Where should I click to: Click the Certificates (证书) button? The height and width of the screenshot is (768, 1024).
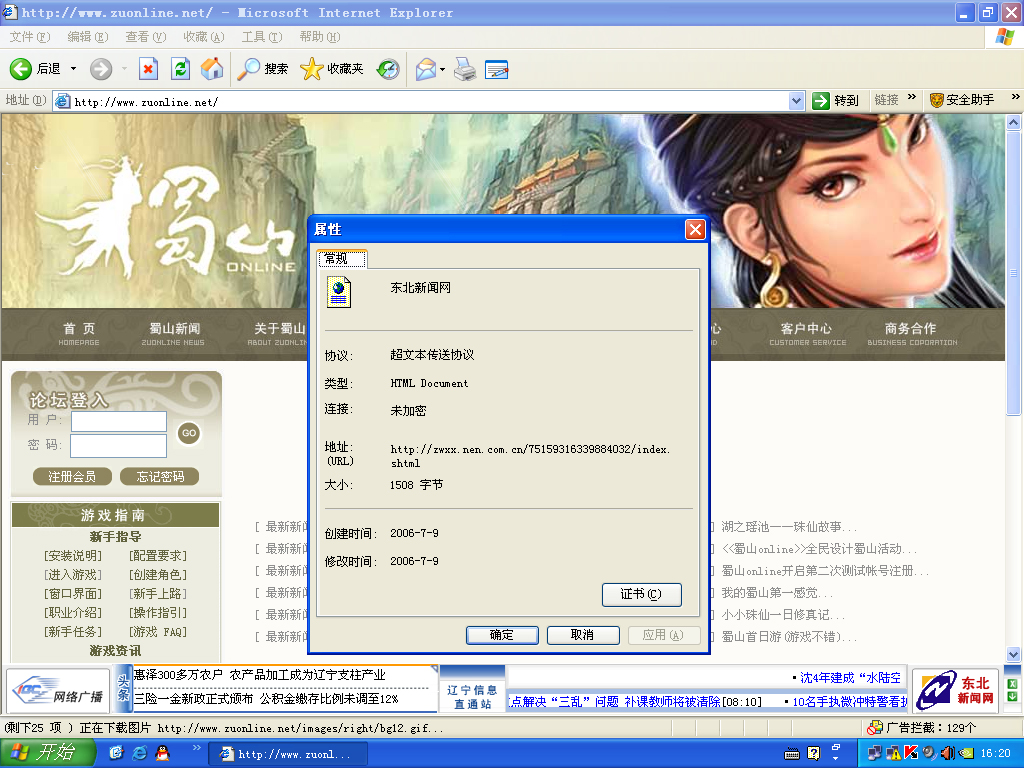click(641, 594)
